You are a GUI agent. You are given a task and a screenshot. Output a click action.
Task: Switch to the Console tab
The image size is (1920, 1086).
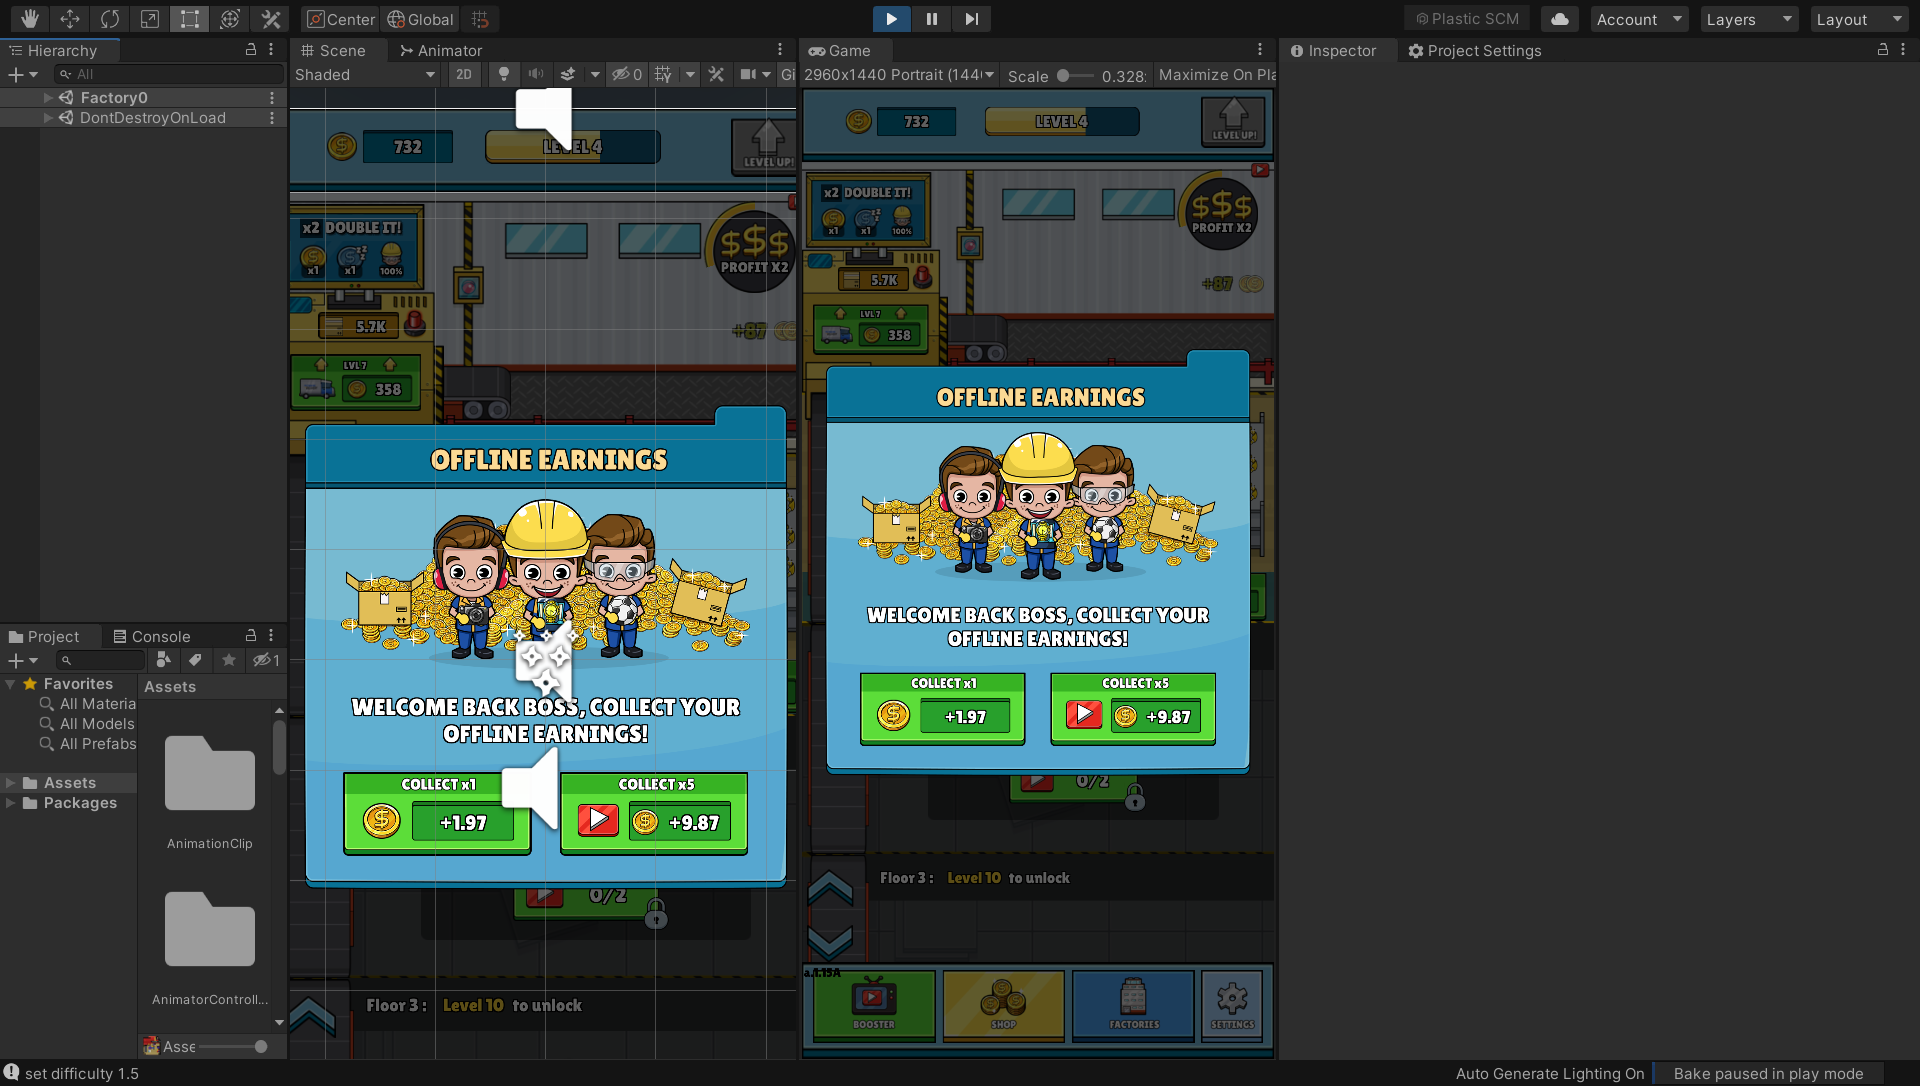point(160,635)
